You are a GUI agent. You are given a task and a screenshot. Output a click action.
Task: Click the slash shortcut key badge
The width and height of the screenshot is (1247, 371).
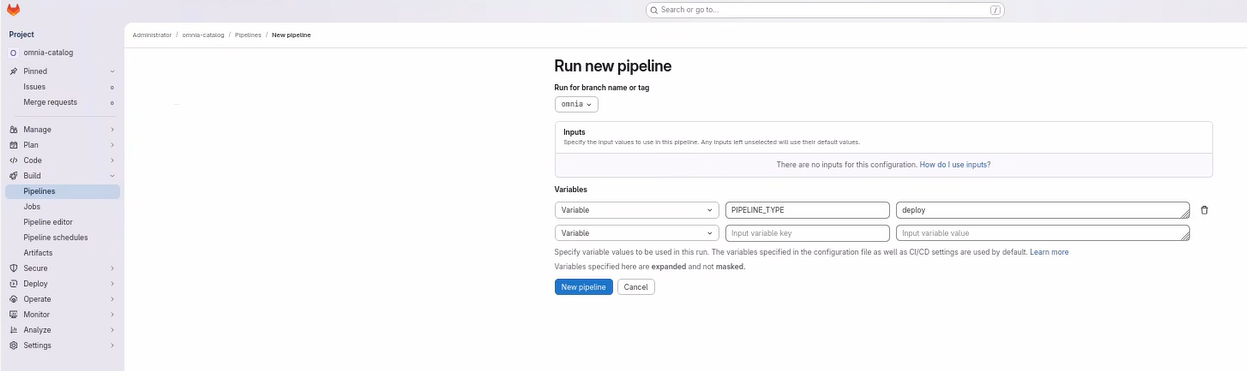[x=995, y=10]
